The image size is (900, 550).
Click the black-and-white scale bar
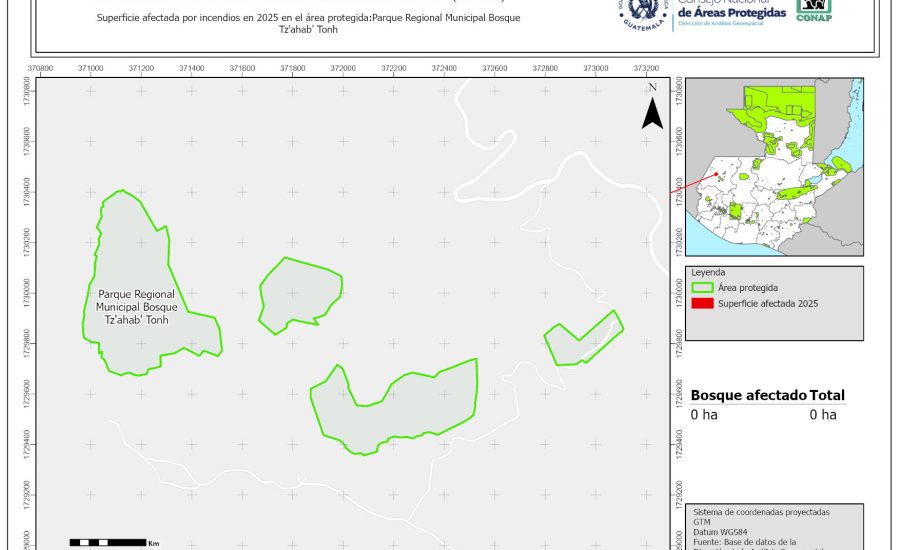(107, 543)
